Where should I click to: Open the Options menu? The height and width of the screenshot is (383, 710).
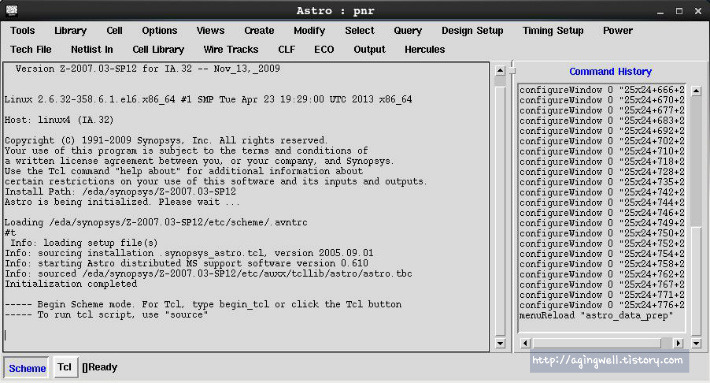point(159,31)
